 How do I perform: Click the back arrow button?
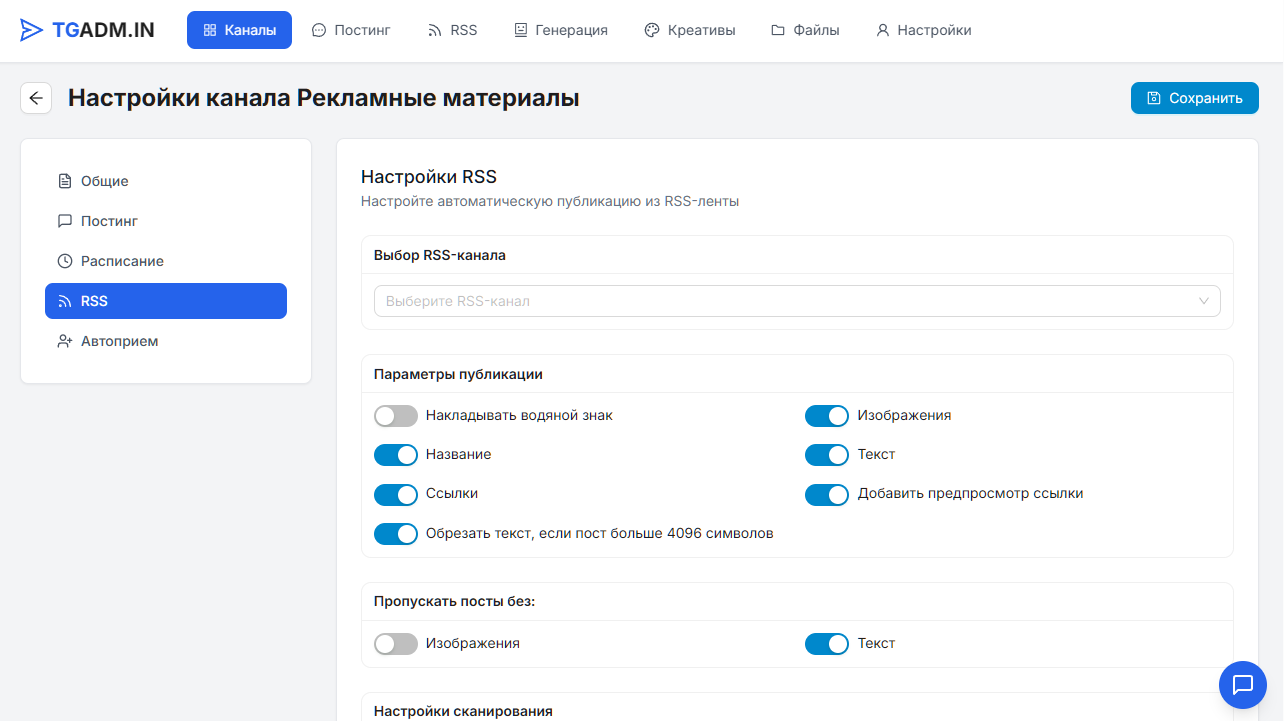36,98
